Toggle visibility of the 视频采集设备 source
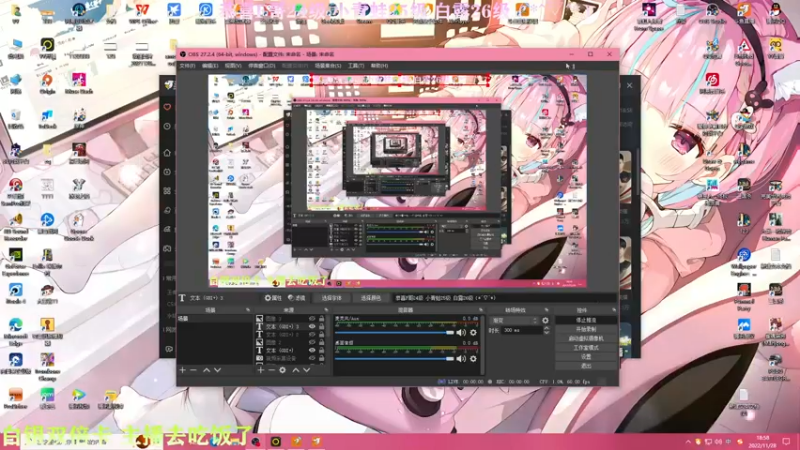 tap(312, 358)
